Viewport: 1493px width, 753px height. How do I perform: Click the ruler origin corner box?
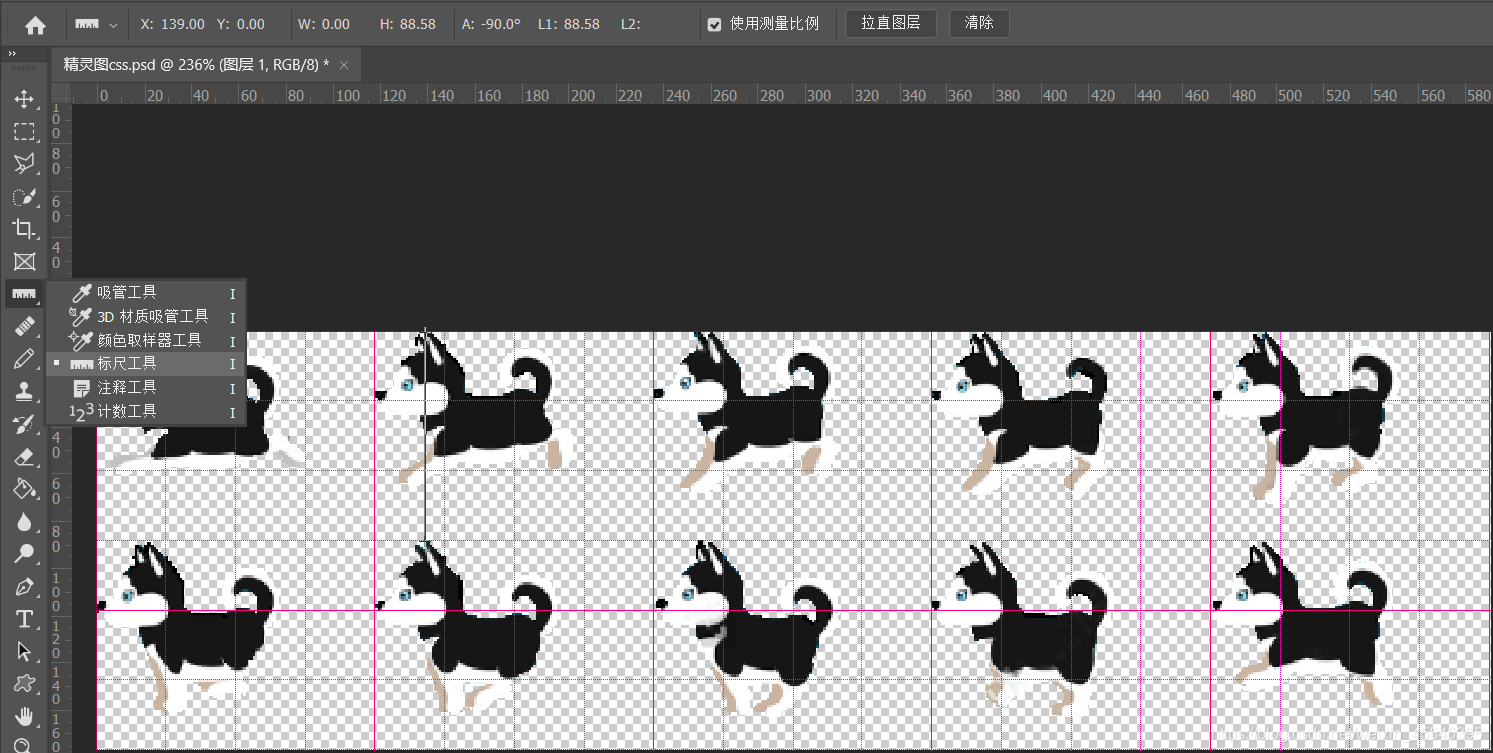coord(61,93)
